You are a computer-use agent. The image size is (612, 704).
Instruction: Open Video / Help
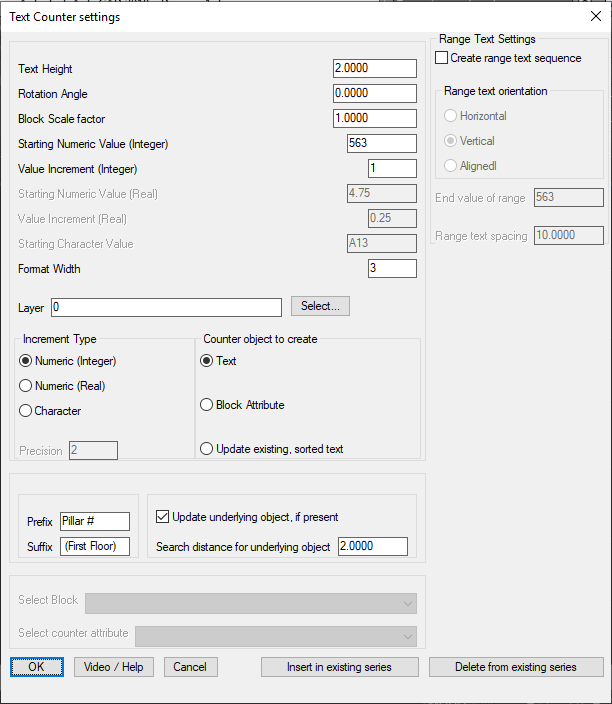(x=114, y=667)
